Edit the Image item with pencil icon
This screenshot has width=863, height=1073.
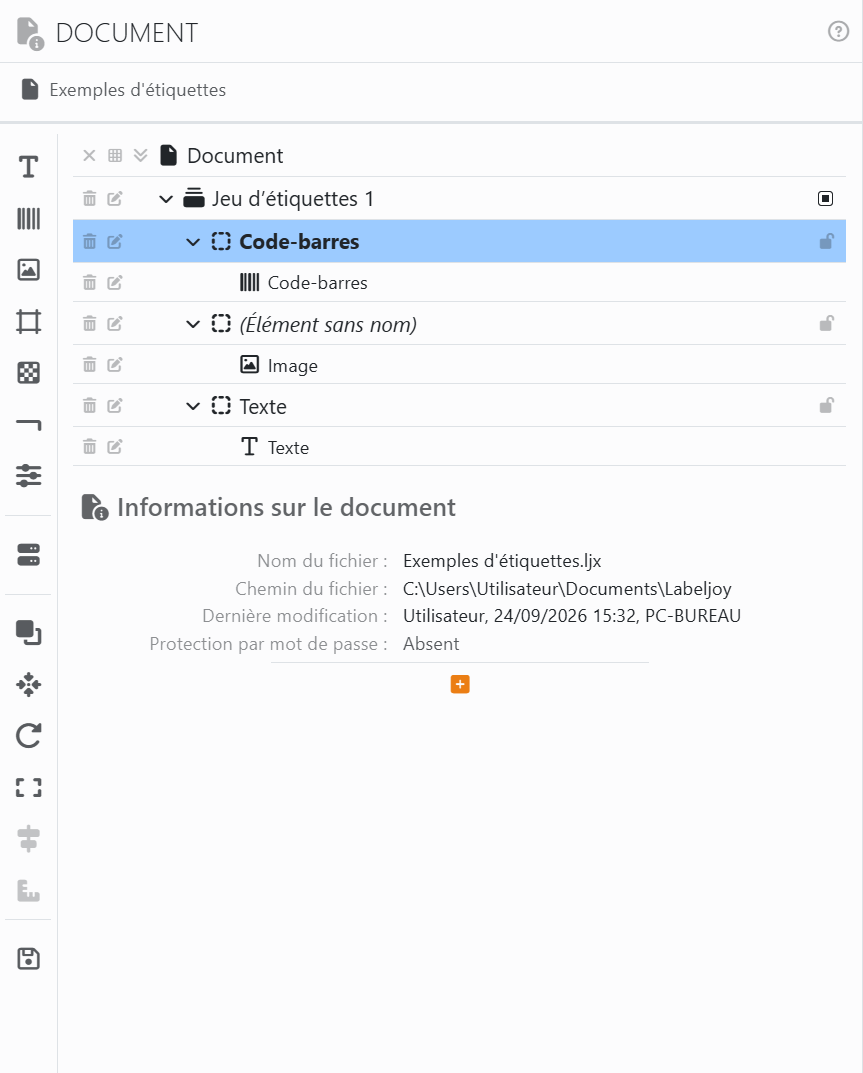pyautogui.click(x=114, y=364)
